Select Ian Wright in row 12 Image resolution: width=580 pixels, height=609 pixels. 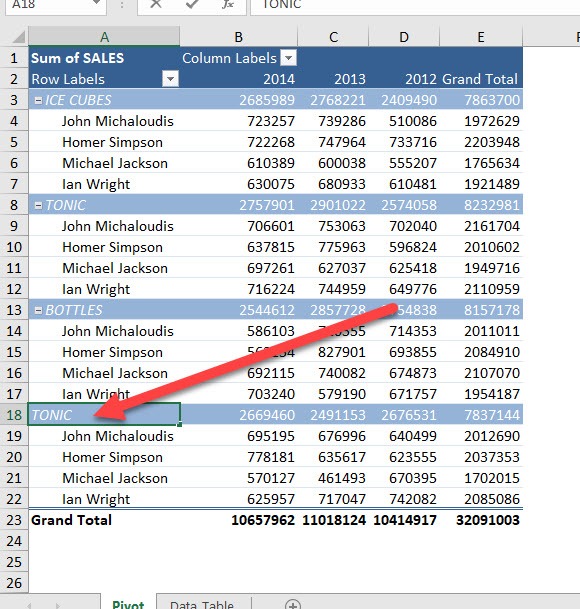click(x=104, y=289)
